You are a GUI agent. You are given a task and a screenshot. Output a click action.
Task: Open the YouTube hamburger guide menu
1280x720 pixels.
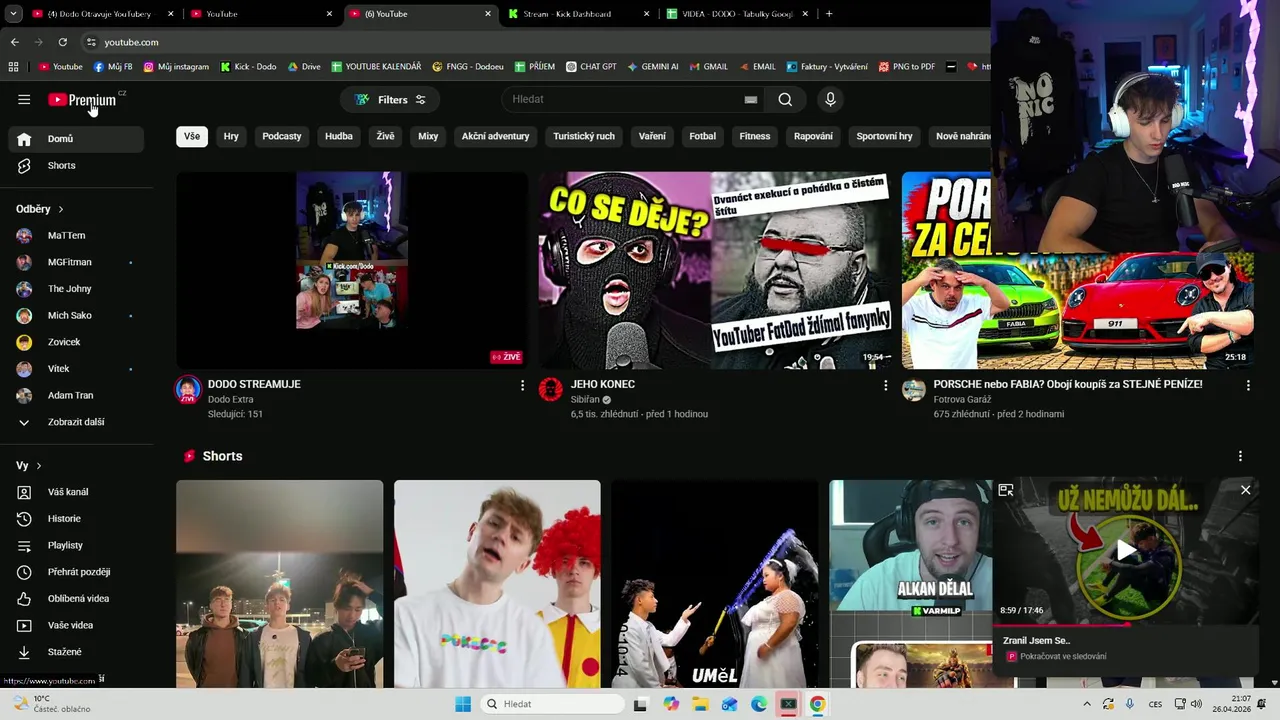24,99
